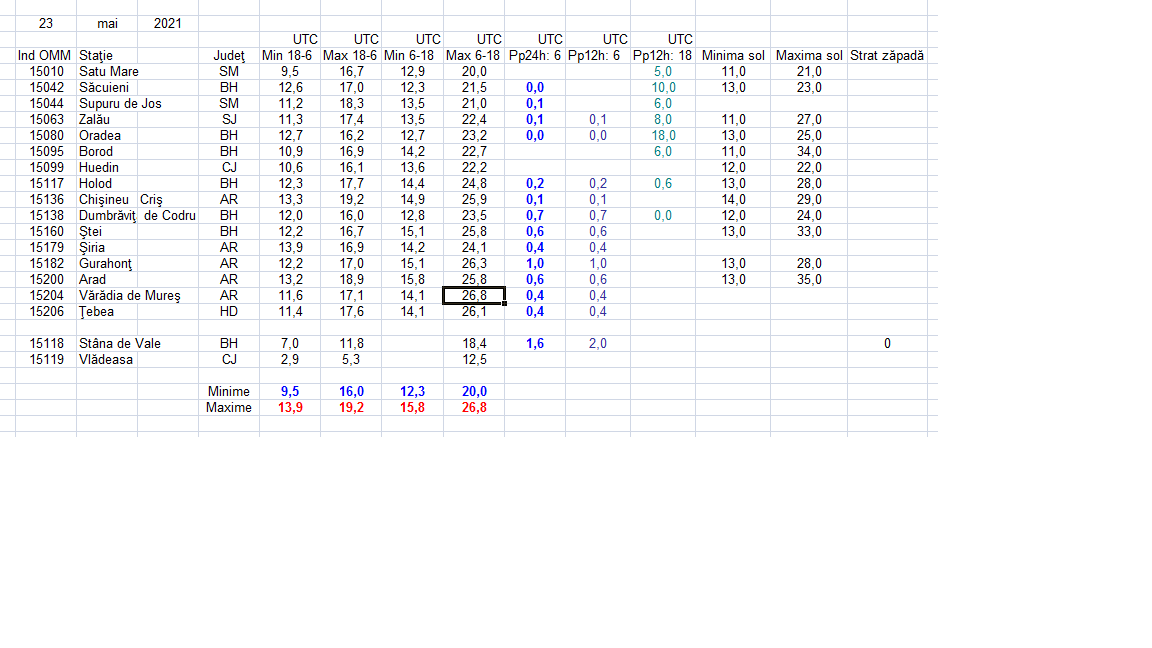Select the Pp24h: 6 header cell
This screenshot has width=1152, height=648.
click(535, 55)
